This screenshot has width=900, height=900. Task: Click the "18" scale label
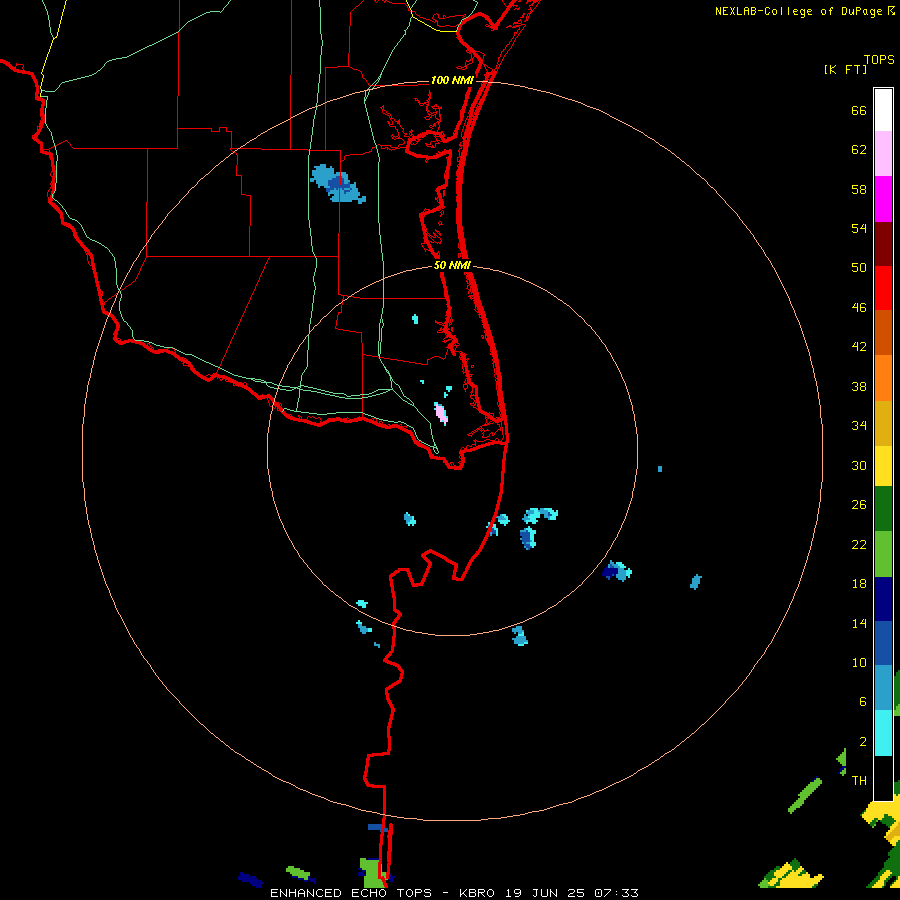(859, 584)
